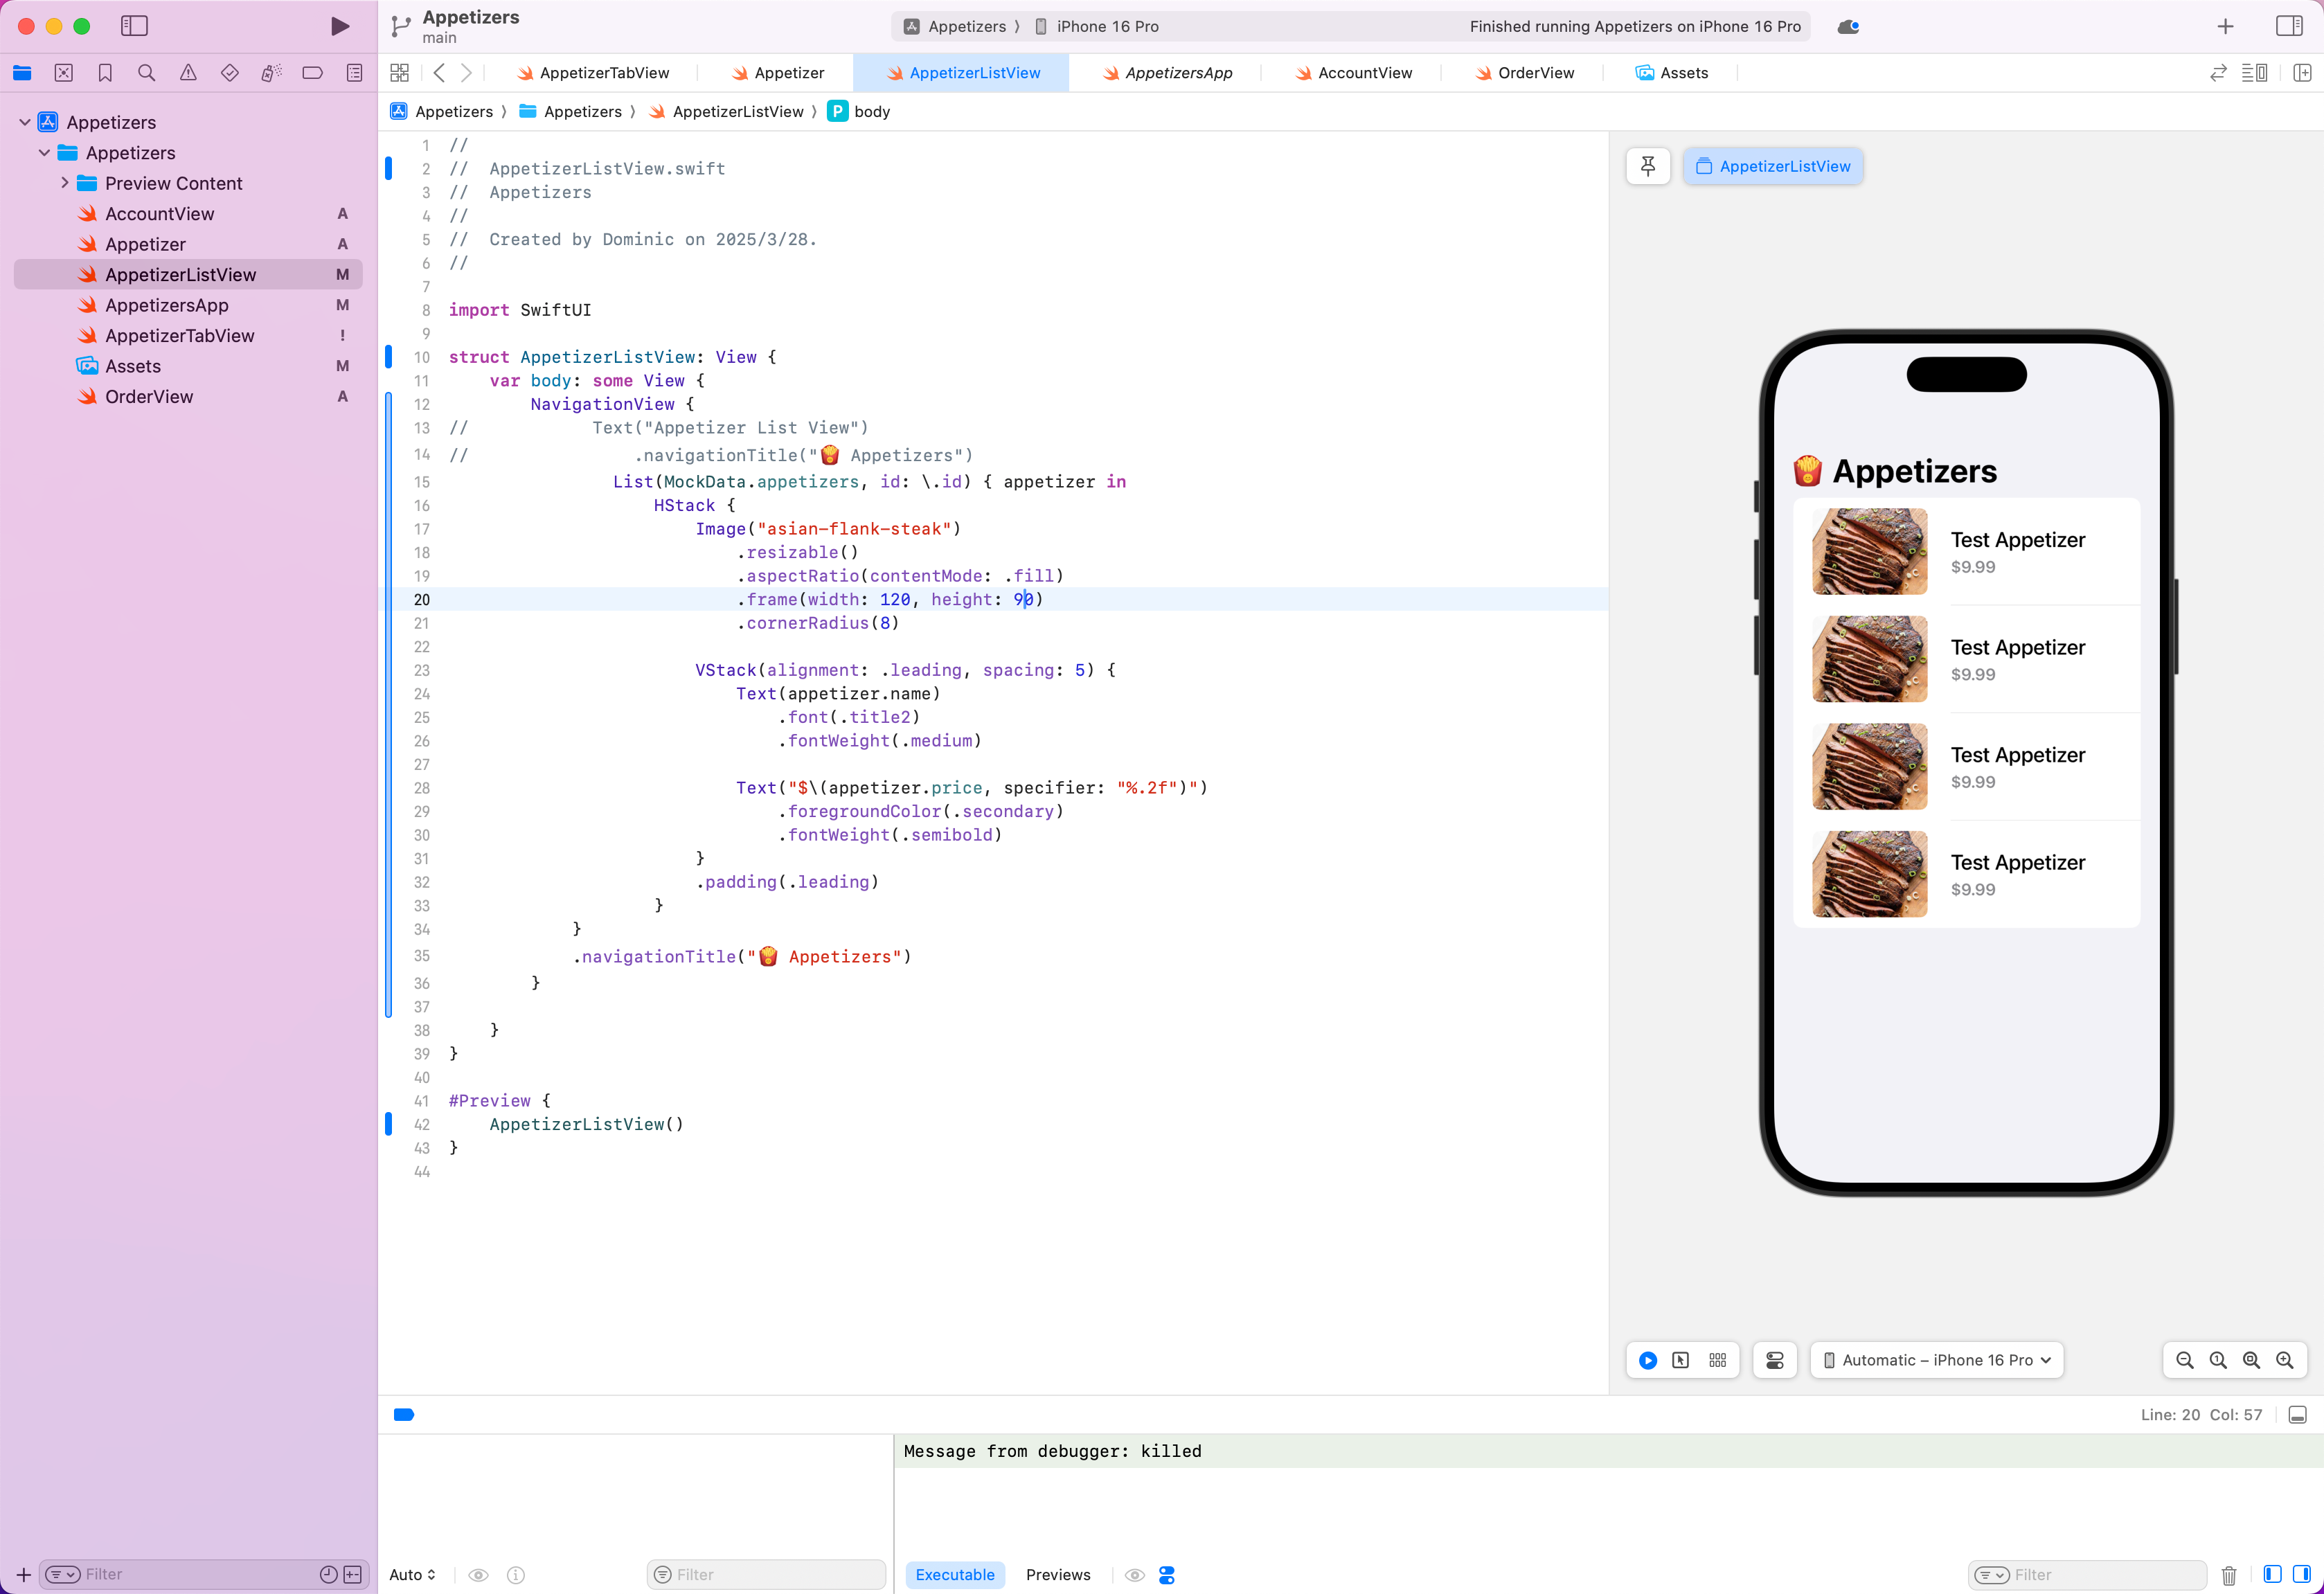The height and width of the screenshot is (1594, 2324).
Task: Switch to the AccountView editor tab
Action: [x=1364, y=73]
